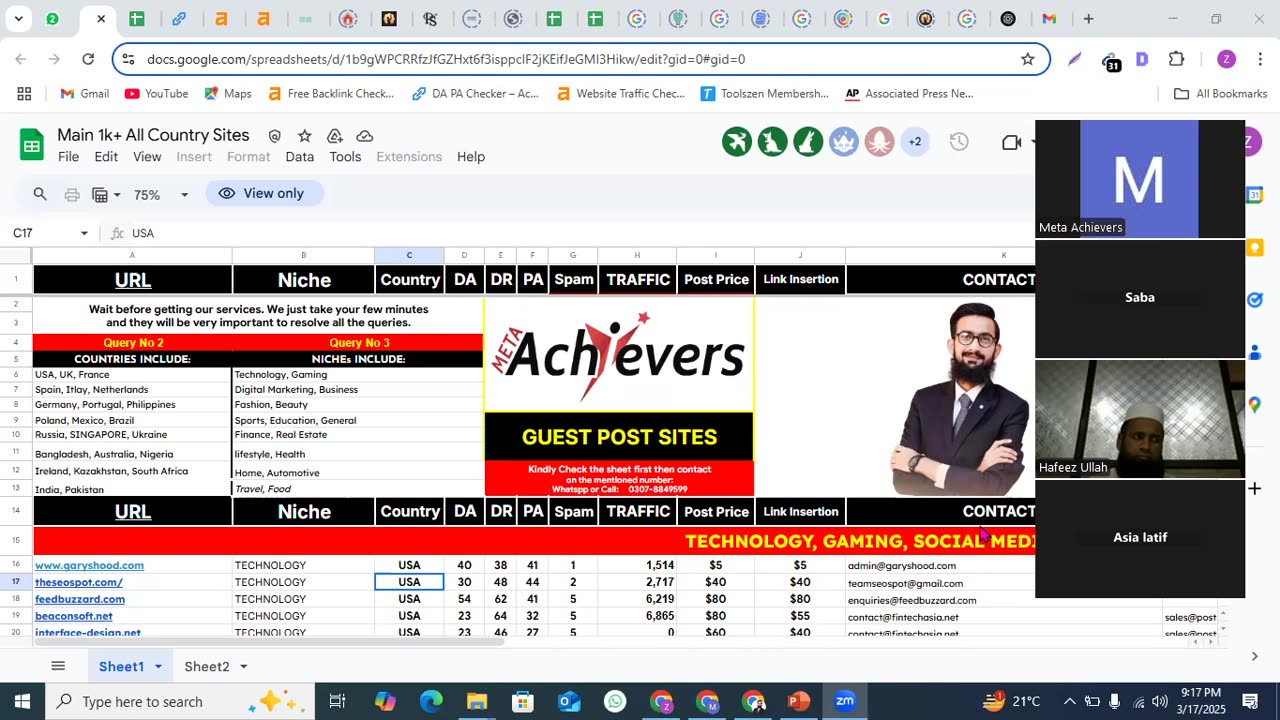This screenshot has width=1280, height=720.
Task: Show the +2 more collaborators
Action: point(914,142)
